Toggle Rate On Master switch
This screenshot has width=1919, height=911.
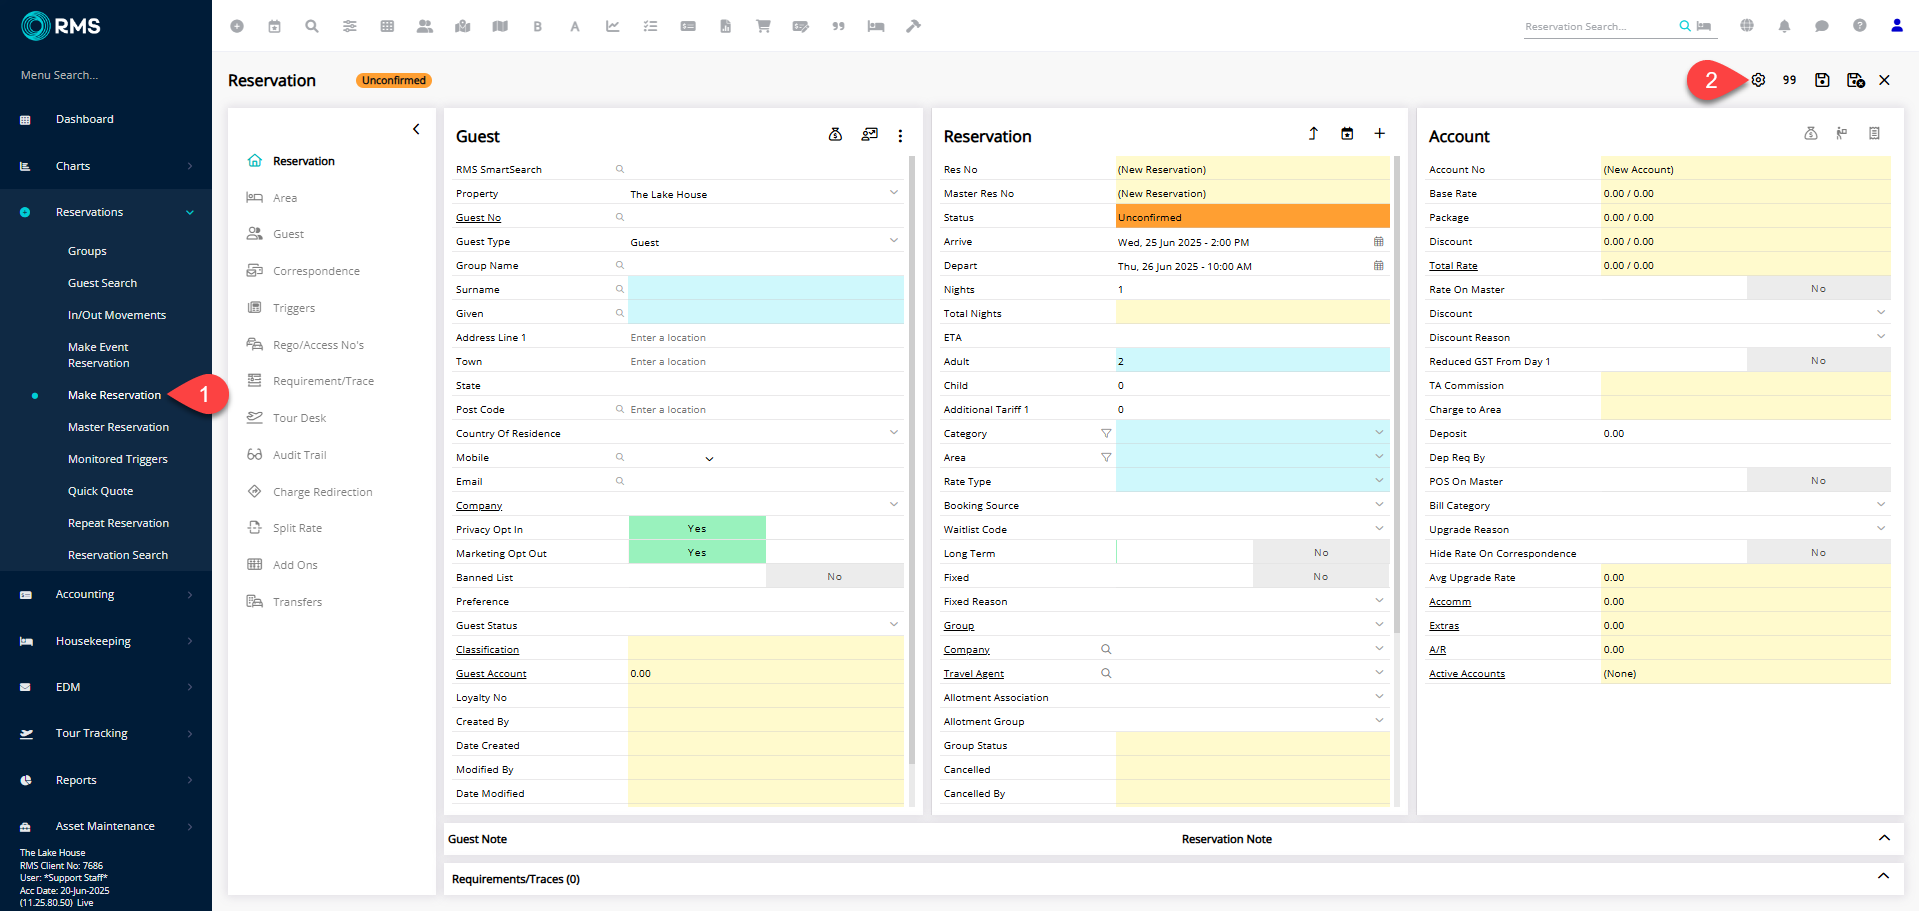tap(1818, 288)
